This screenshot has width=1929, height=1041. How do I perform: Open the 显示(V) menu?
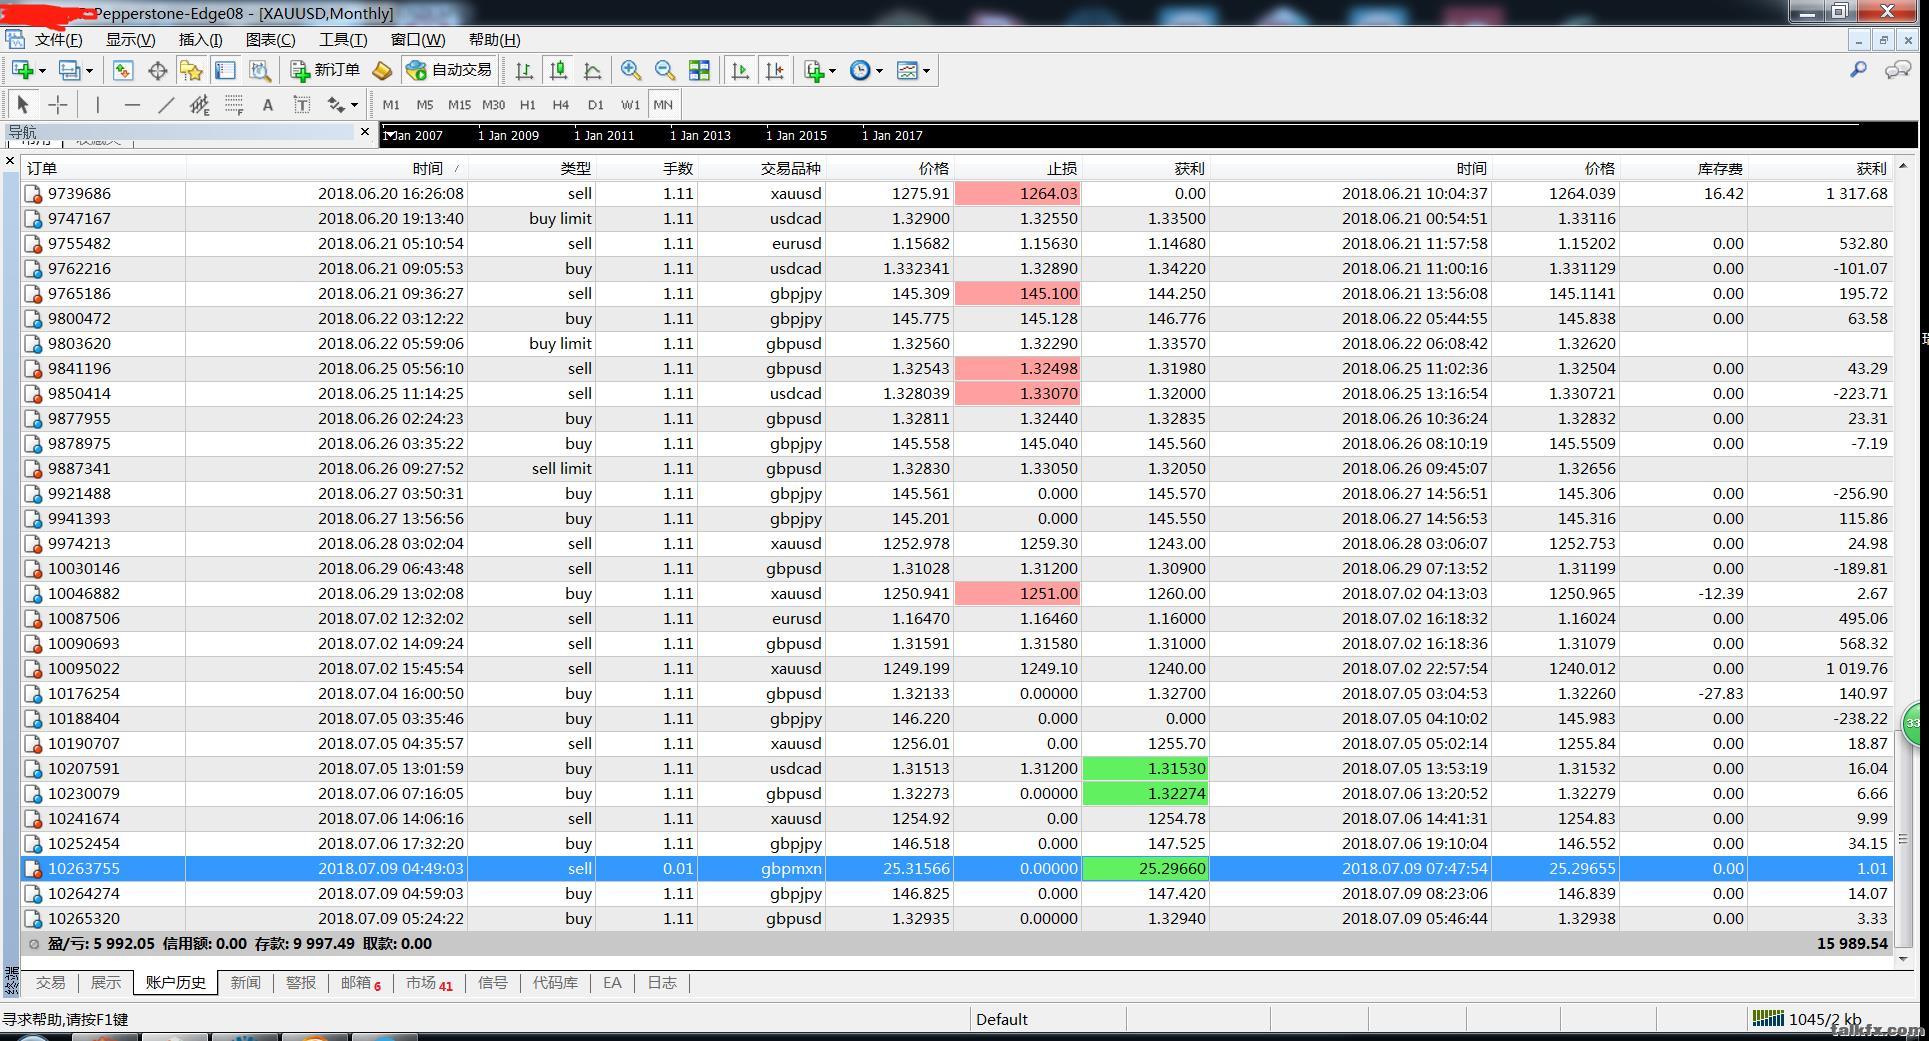[x=131, y=39]
